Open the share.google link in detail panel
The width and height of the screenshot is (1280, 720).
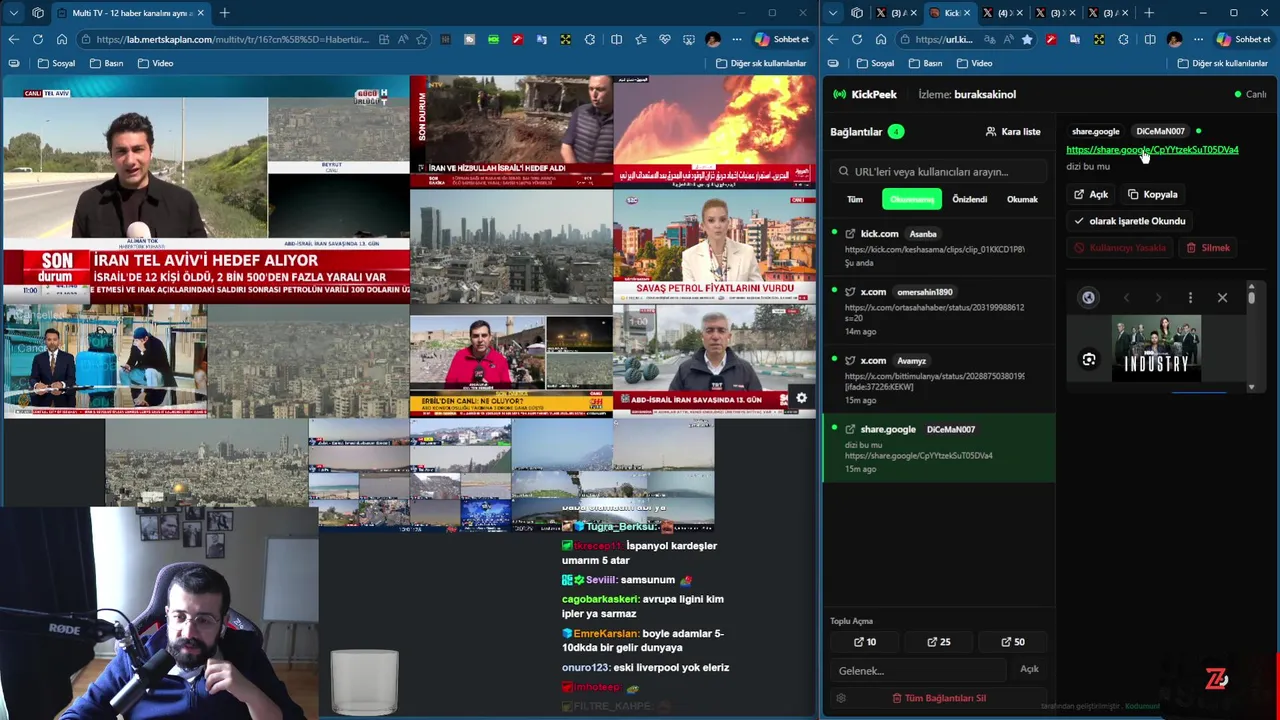[1152, 150]
